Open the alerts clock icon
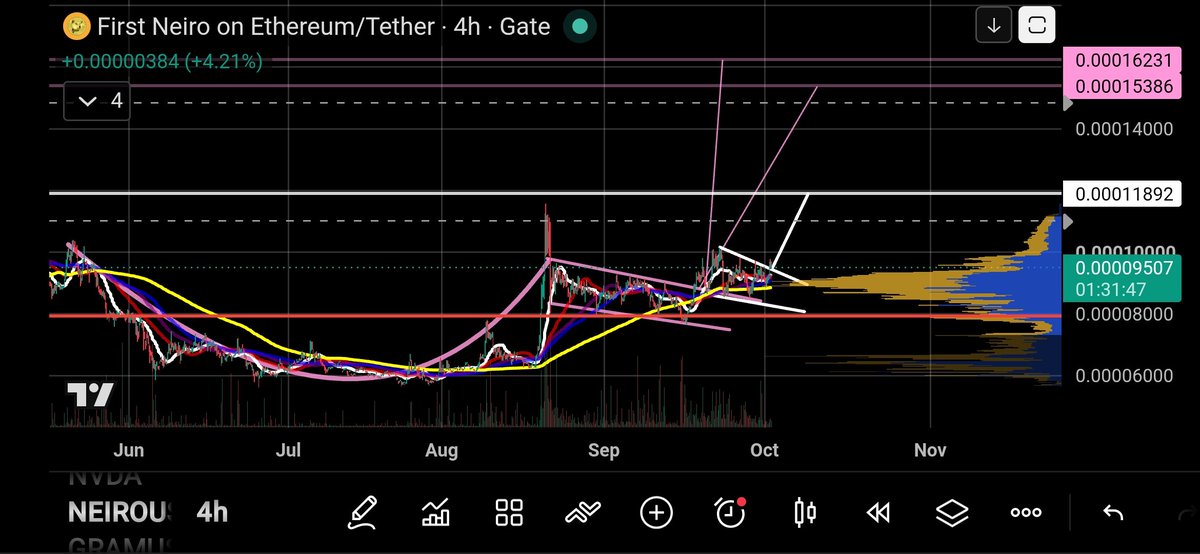The height and width of the screenshot is (554, 1200). [731, 513]
